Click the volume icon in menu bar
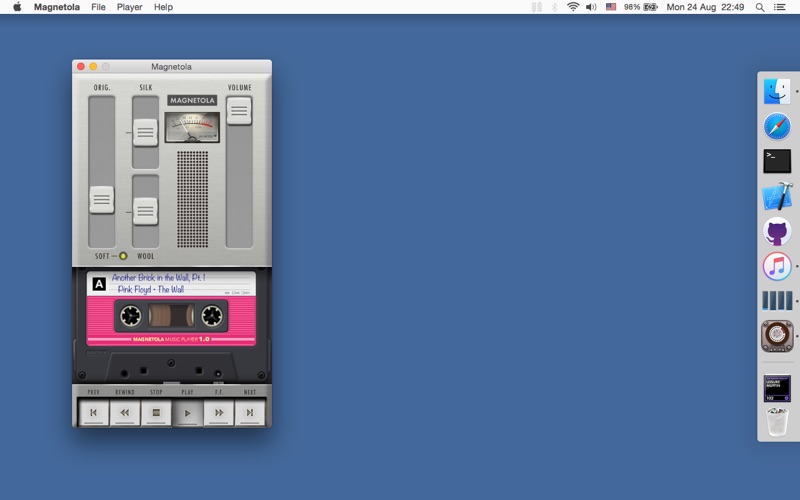The height and width of the screenshot is (500, 800). click(591, 7)
